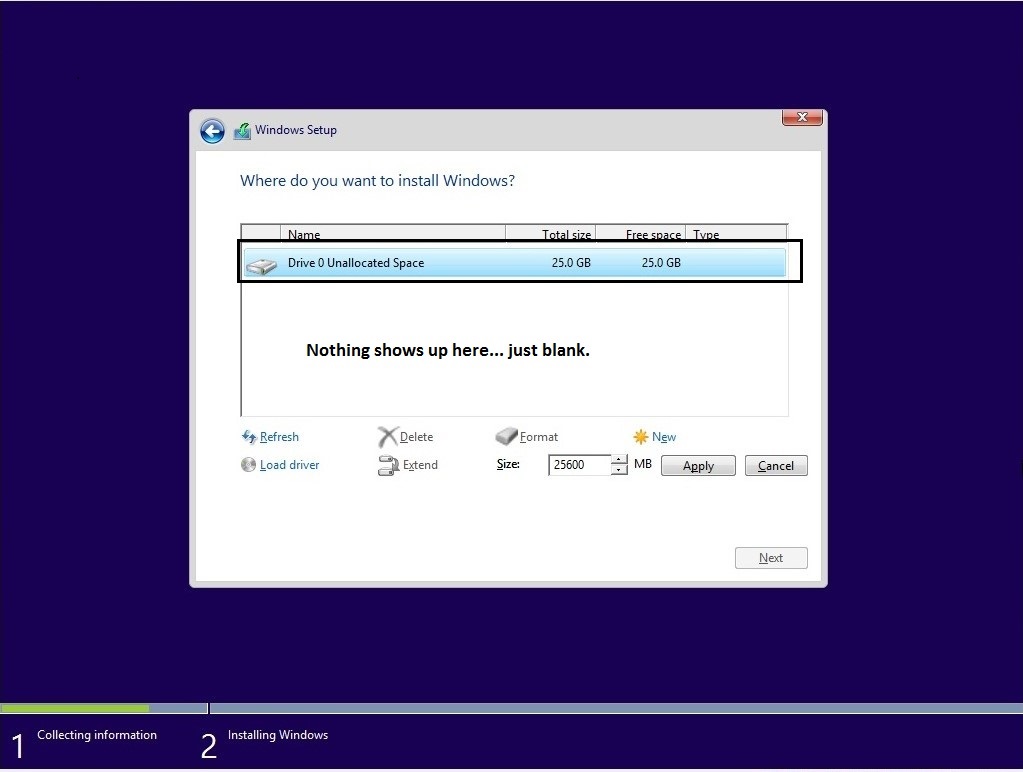Image resolution: width=1023 pixels, height=772 pixels.
Task: Click the Extend partition icon
Action: (x=388, y=465)
